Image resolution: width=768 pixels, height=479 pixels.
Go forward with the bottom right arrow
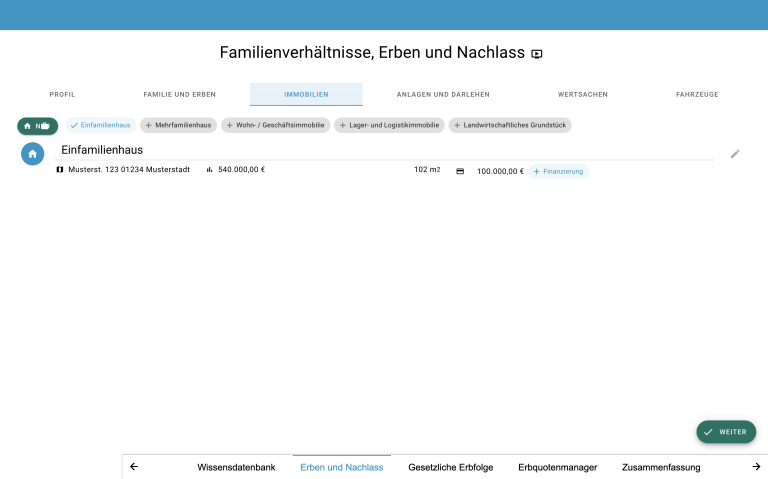click(756, 467)
